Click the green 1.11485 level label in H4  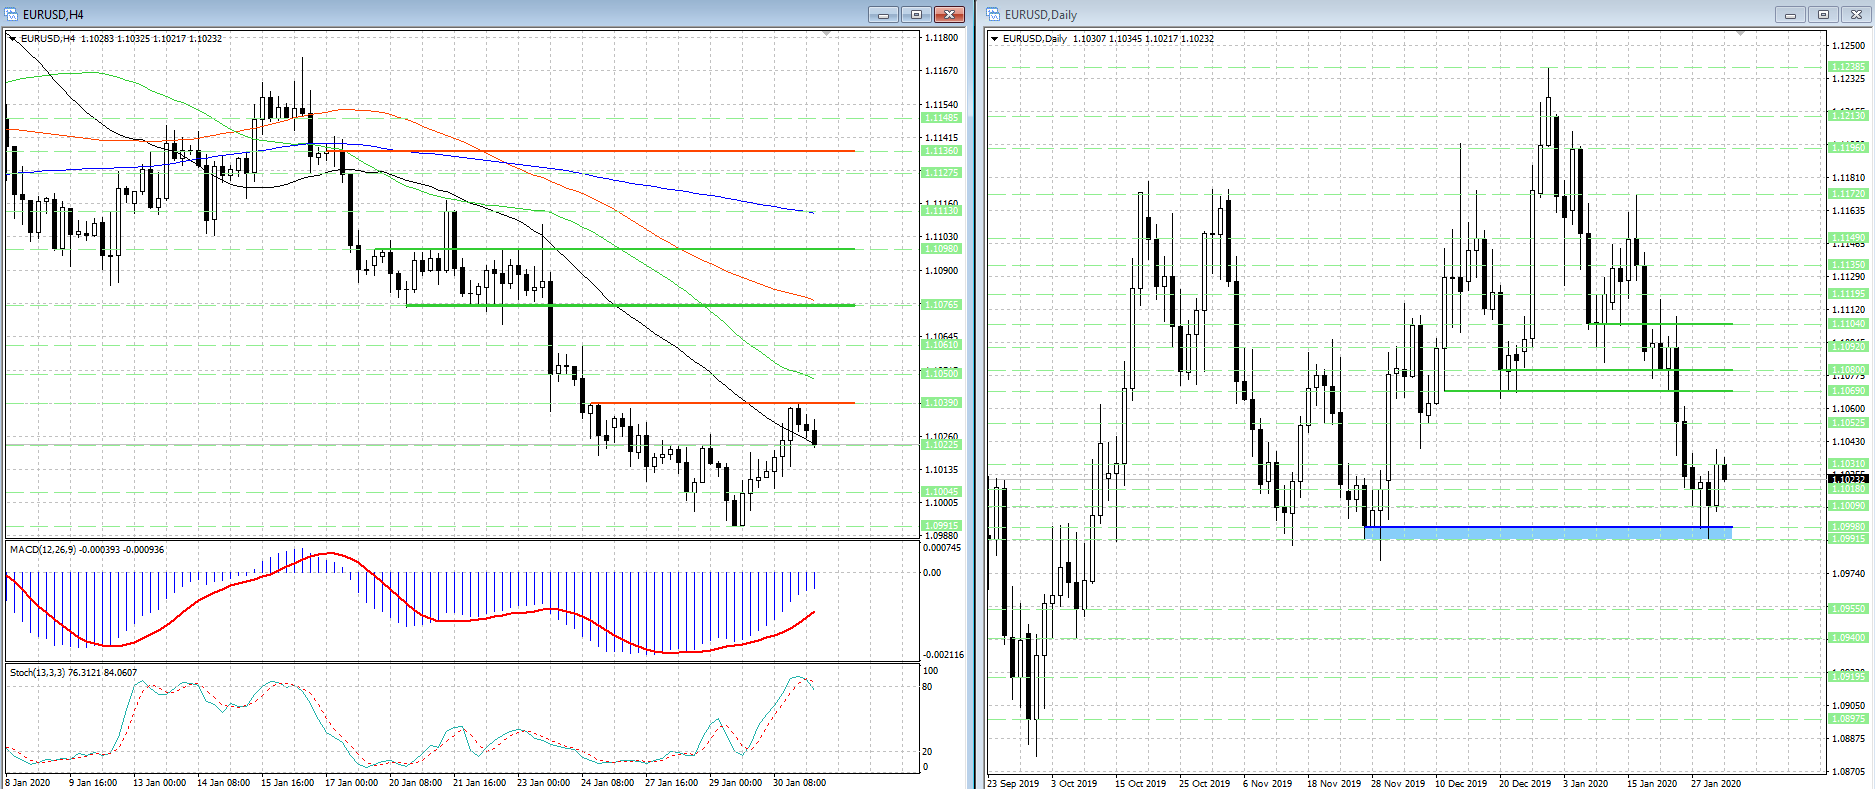pos(941,118)
